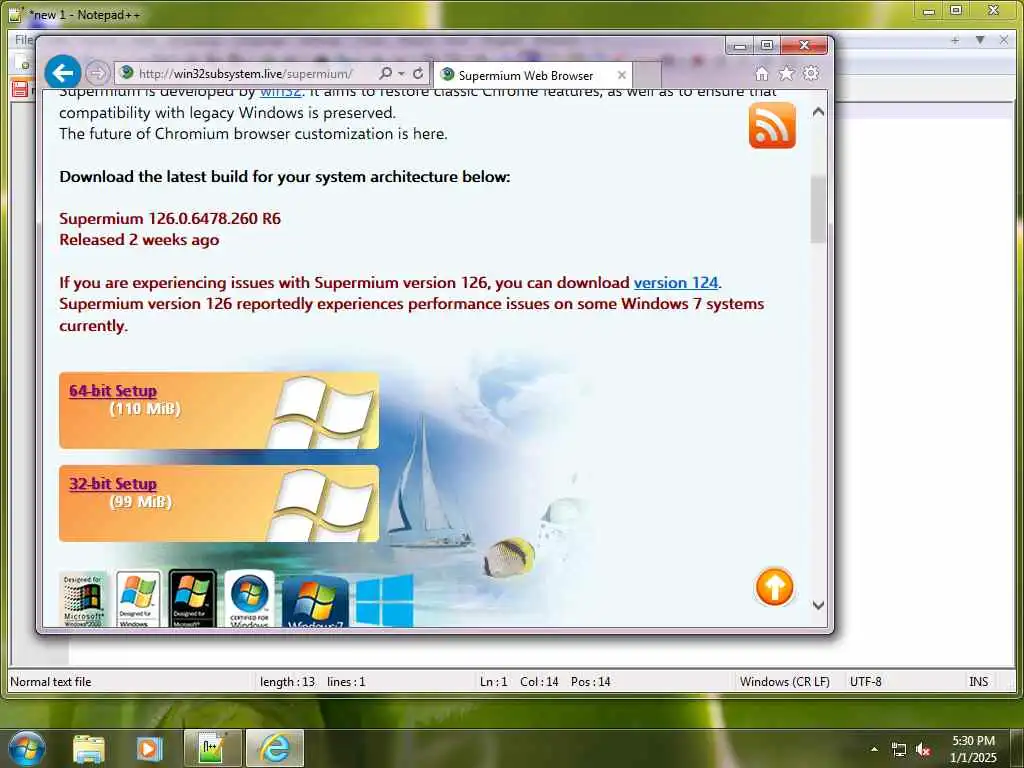Click the Supermium 126.0.6478.260 R6 version text
This screenshot has height=768, width=1024.
[x=170, y=218]
